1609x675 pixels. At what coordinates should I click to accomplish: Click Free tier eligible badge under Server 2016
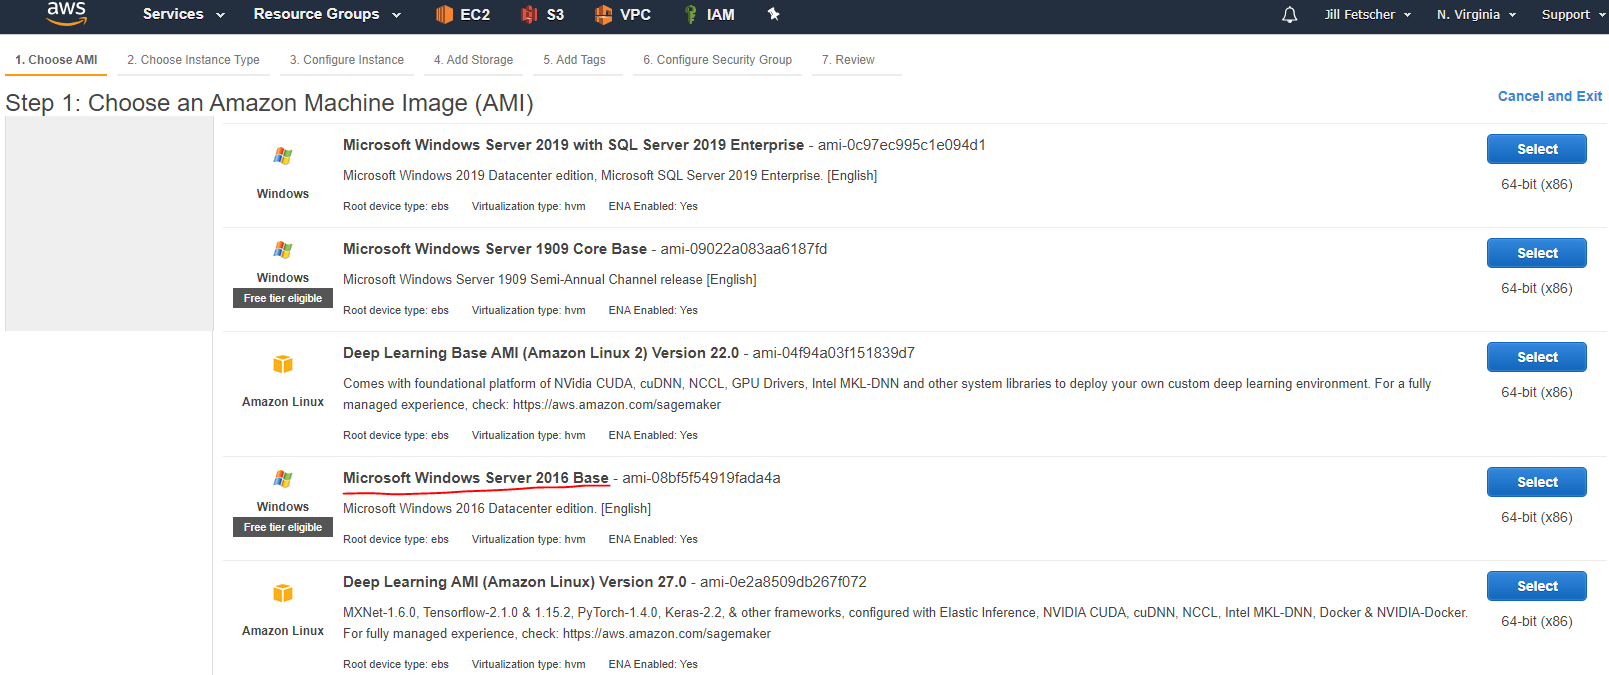coord(283,527)
